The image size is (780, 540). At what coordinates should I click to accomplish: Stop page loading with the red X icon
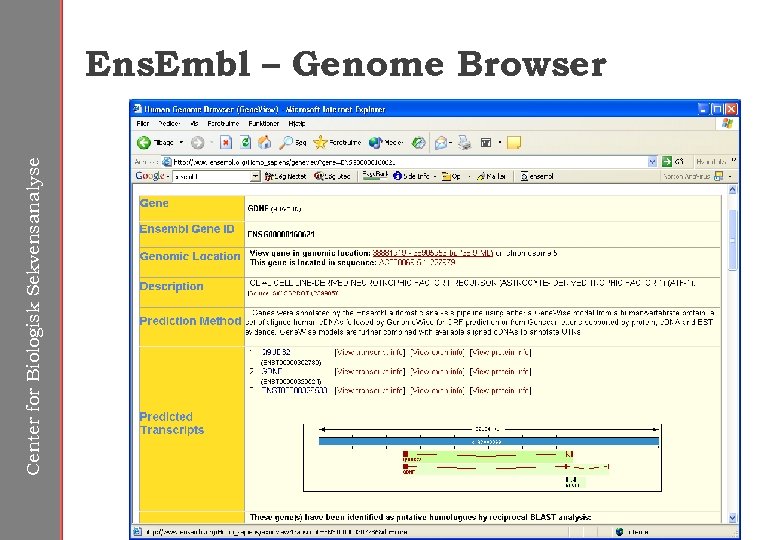point(226,143)
